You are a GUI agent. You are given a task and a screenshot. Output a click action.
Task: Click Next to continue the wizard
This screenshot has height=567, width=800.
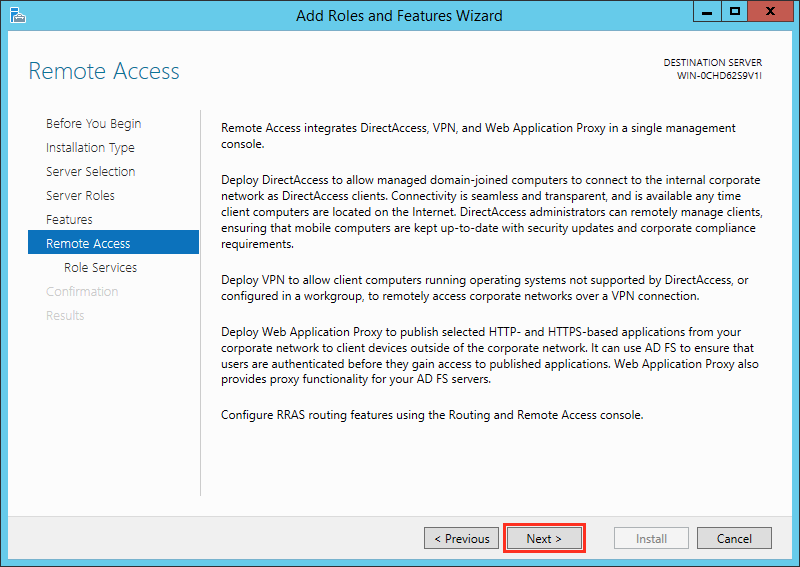pyautogui.click(x=544, y=538)
